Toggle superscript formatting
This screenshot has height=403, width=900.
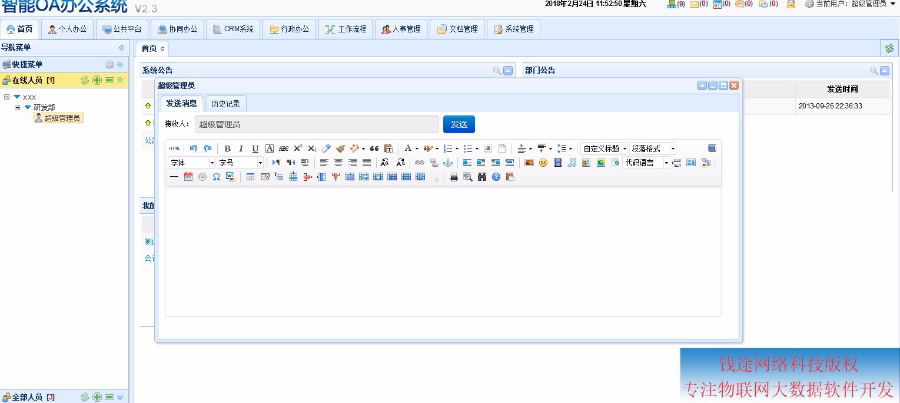point(298,148)
